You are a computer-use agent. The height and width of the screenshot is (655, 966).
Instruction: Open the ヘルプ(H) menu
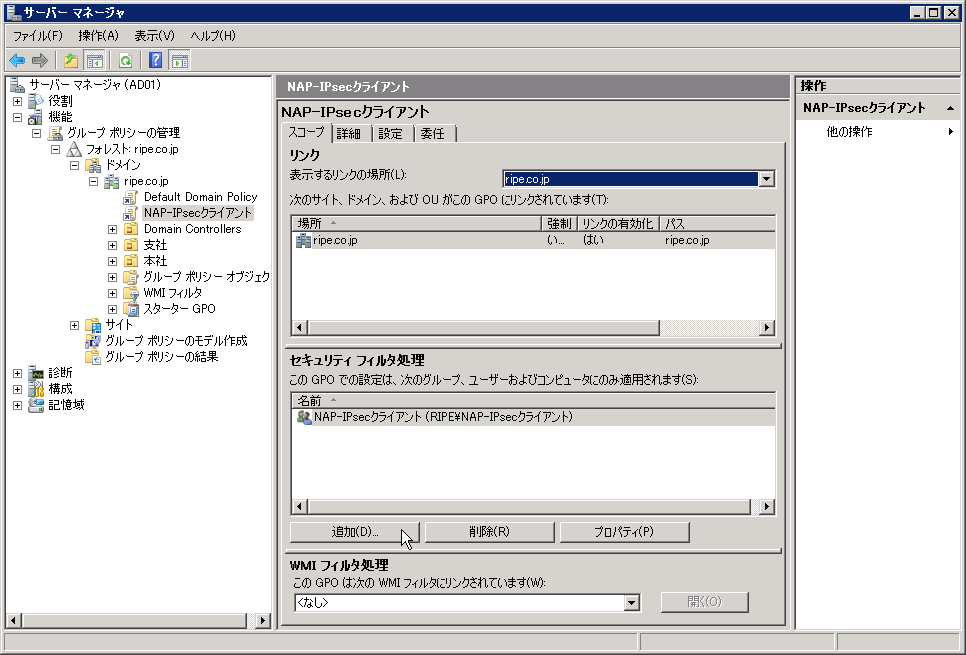pos(213,36)
